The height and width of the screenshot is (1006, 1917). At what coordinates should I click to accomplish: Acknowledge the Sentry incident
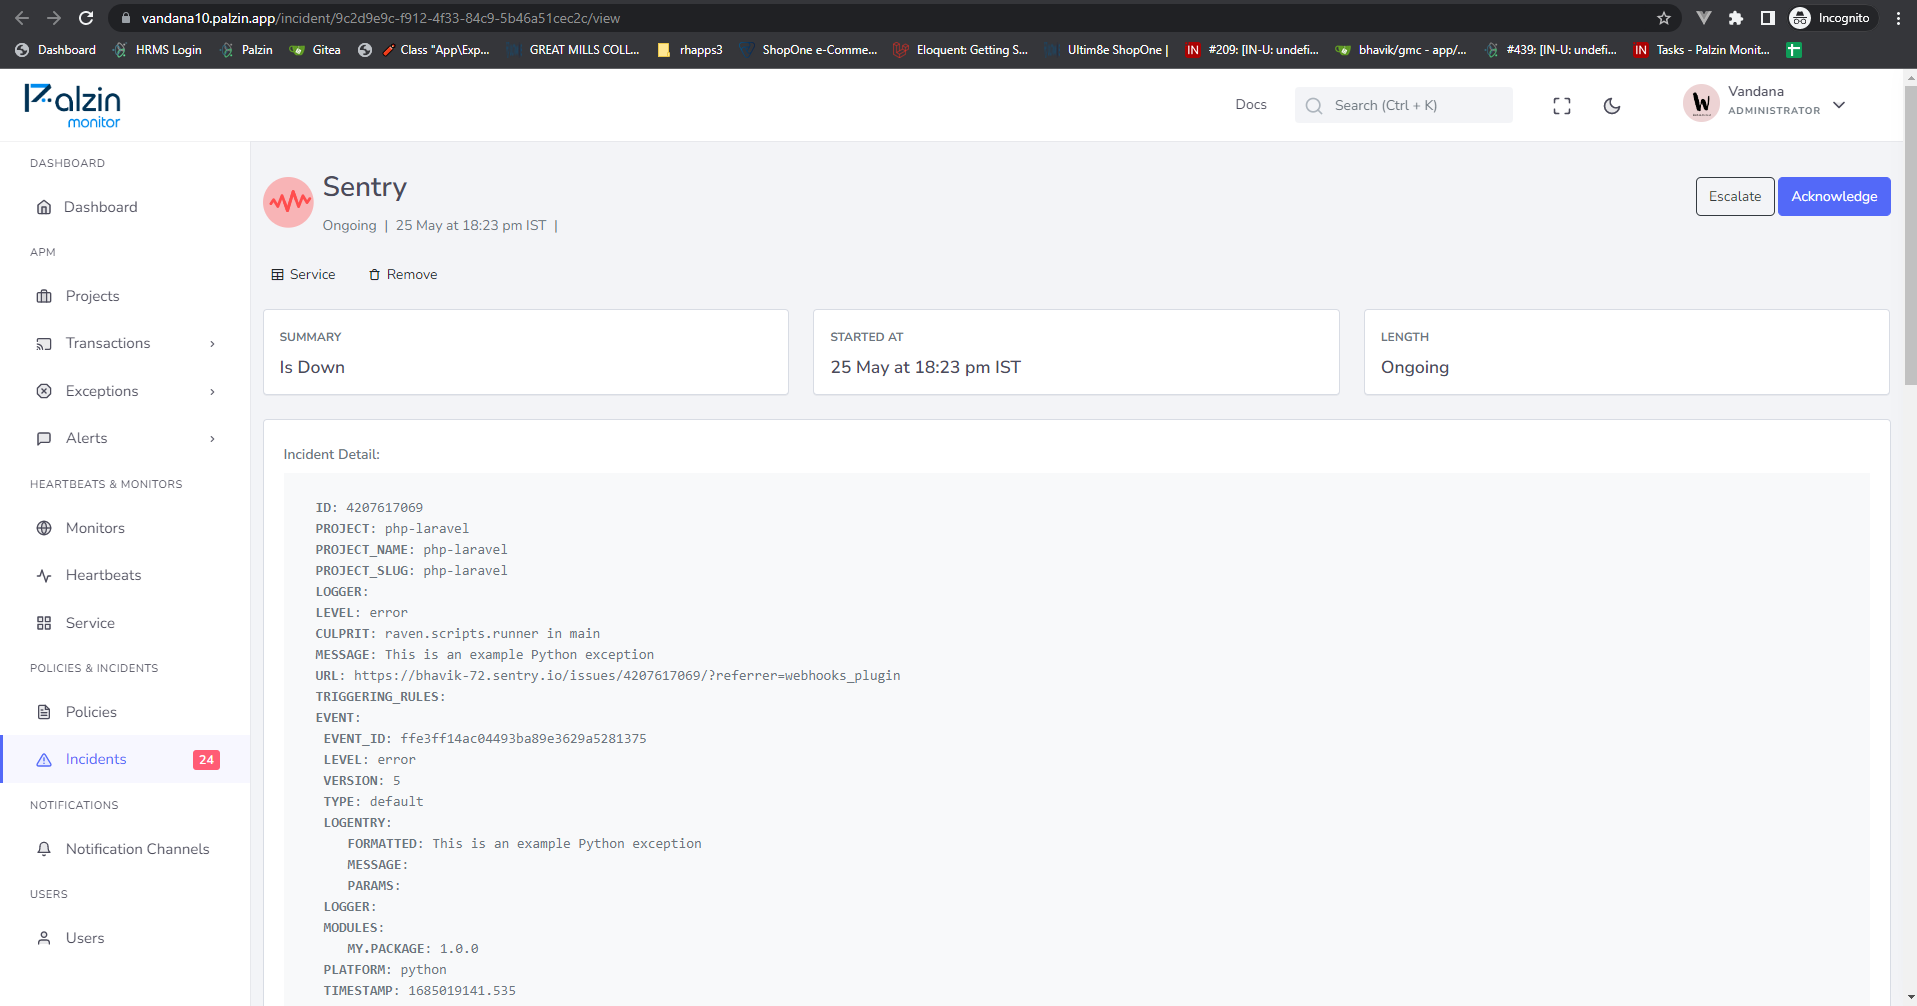[1834, 196]
